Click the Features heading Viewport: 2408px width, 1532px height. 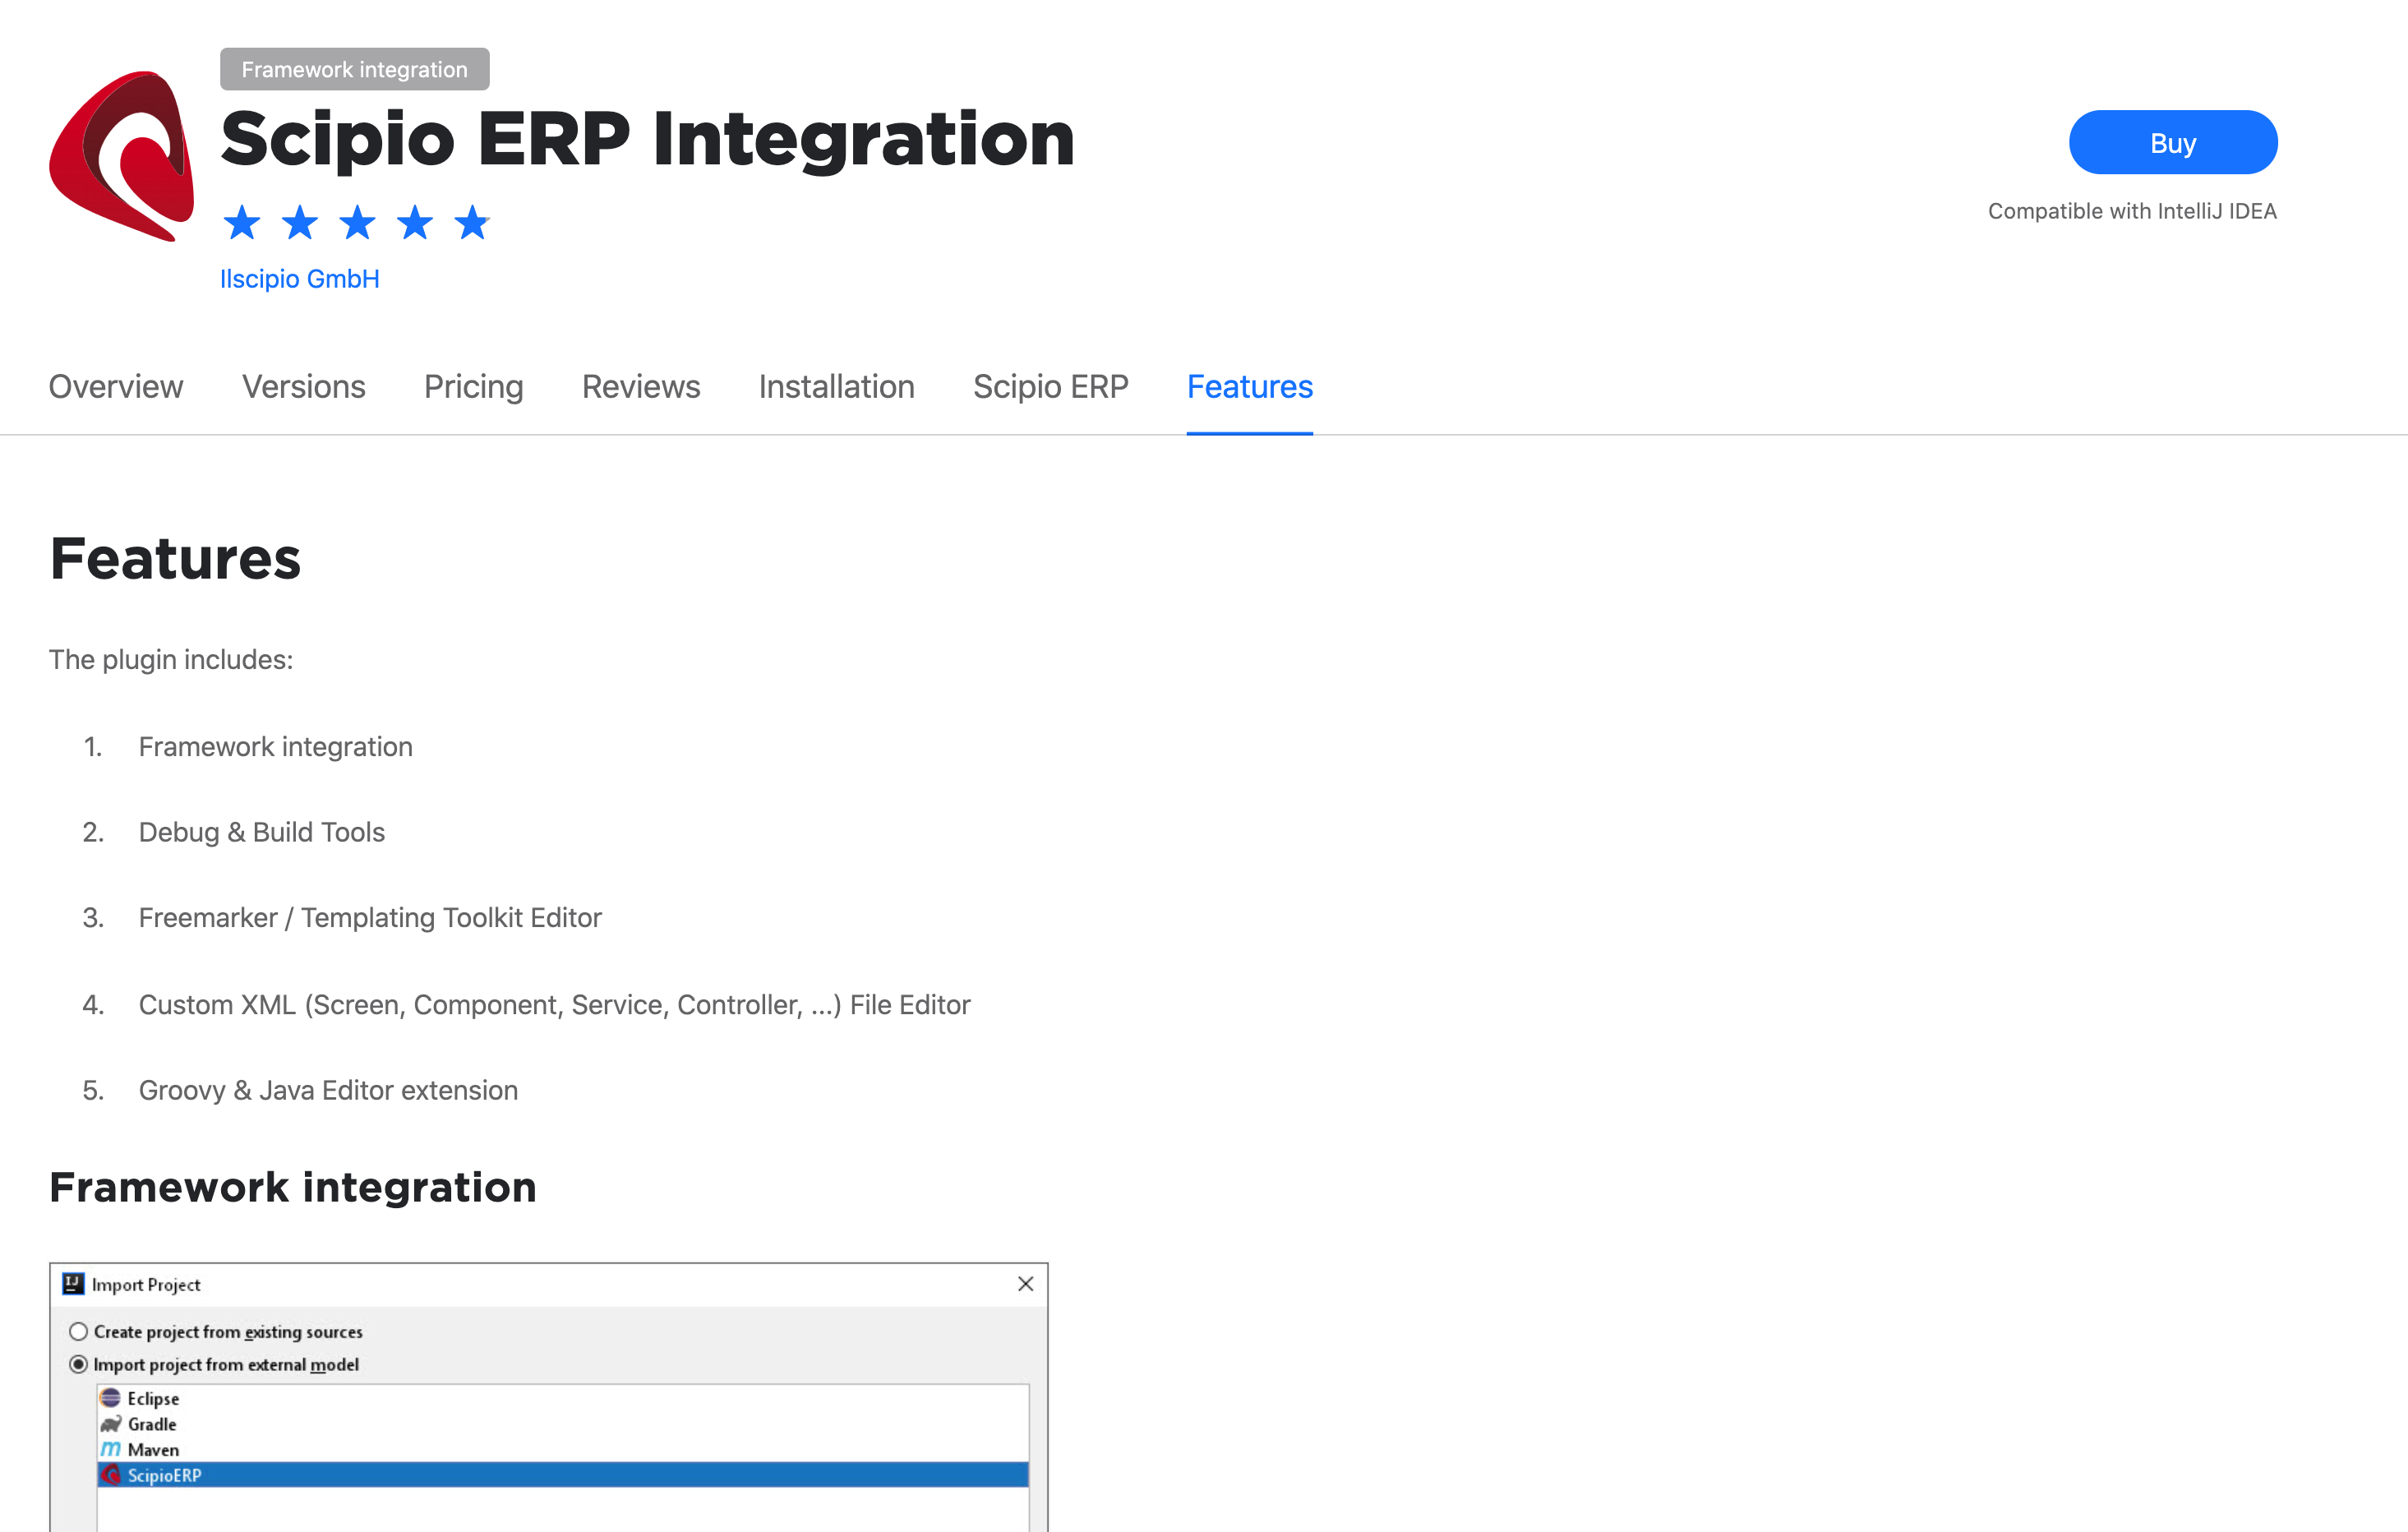(175, 558)
